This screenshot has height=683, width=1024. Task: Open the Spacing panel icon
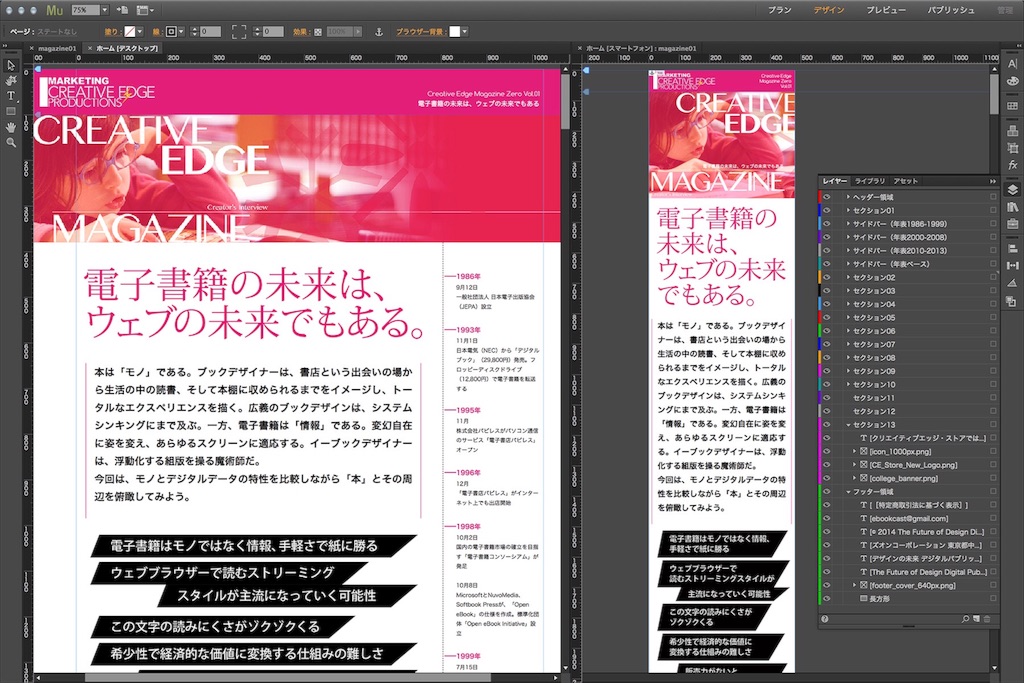click(1012, 266)
